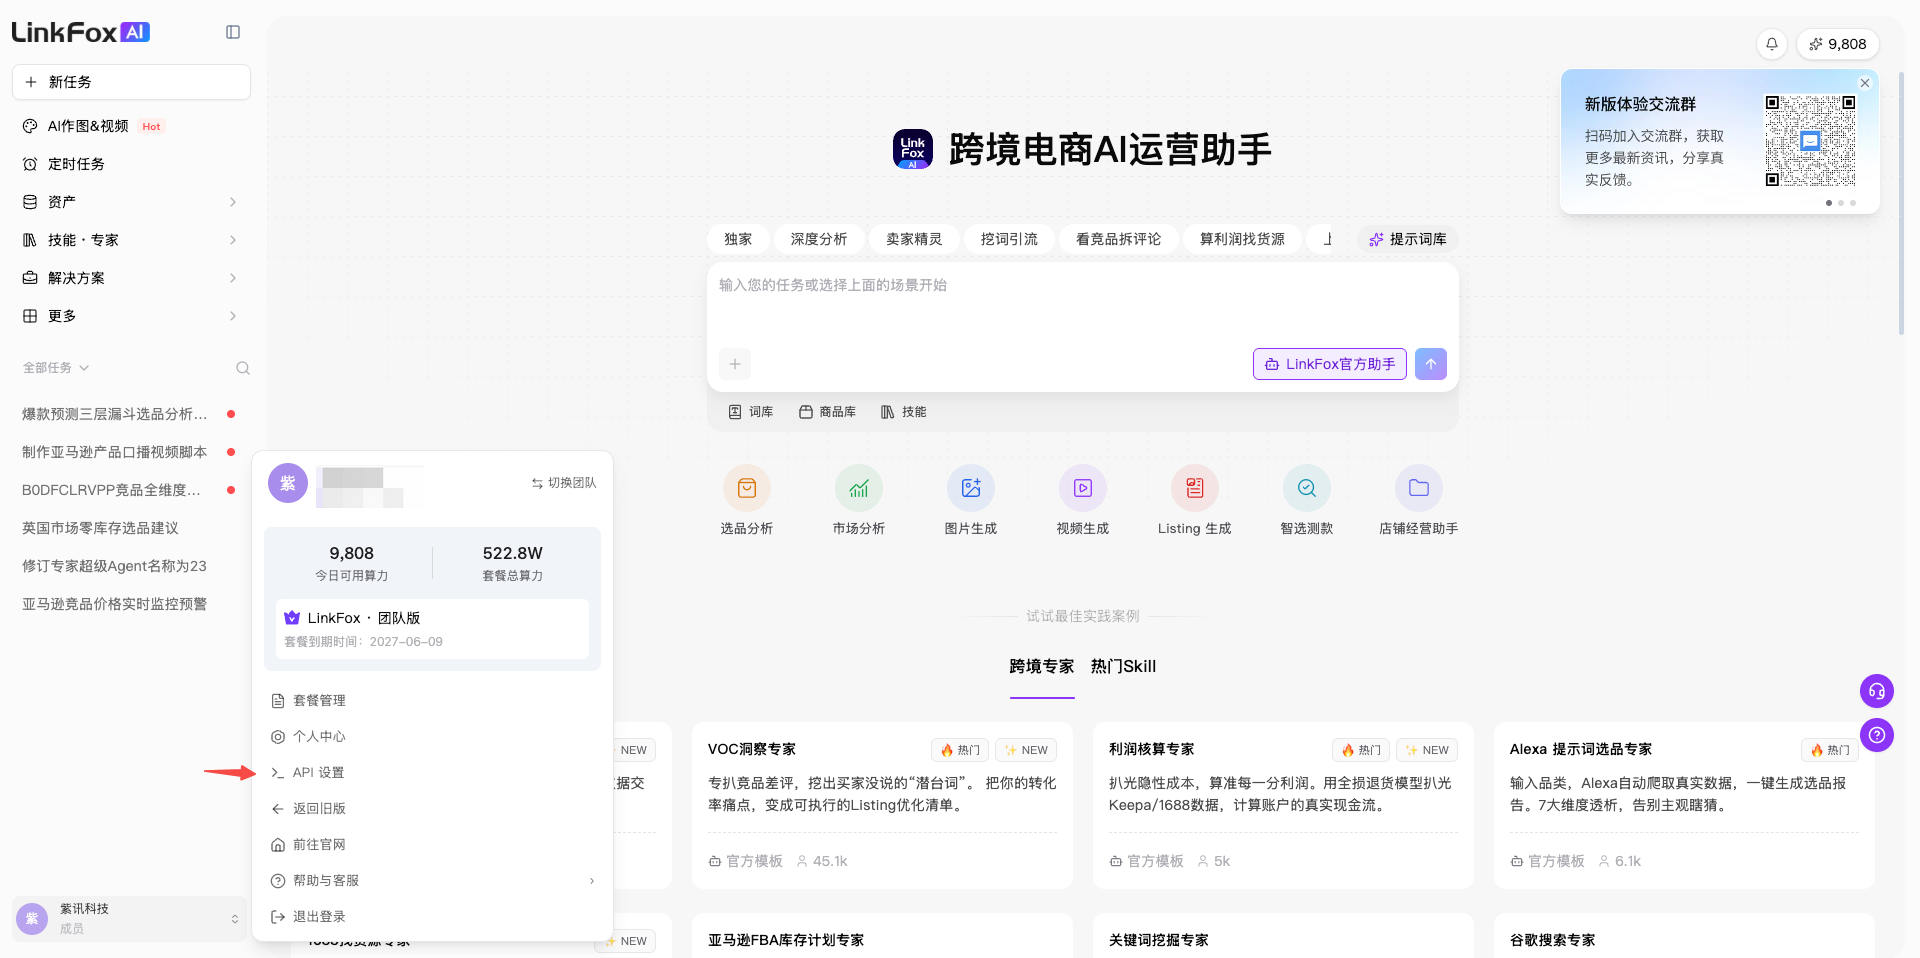
Task: Select 返回旧版 in the account menu
Action: pyautogui.click(x=432, y=809)
